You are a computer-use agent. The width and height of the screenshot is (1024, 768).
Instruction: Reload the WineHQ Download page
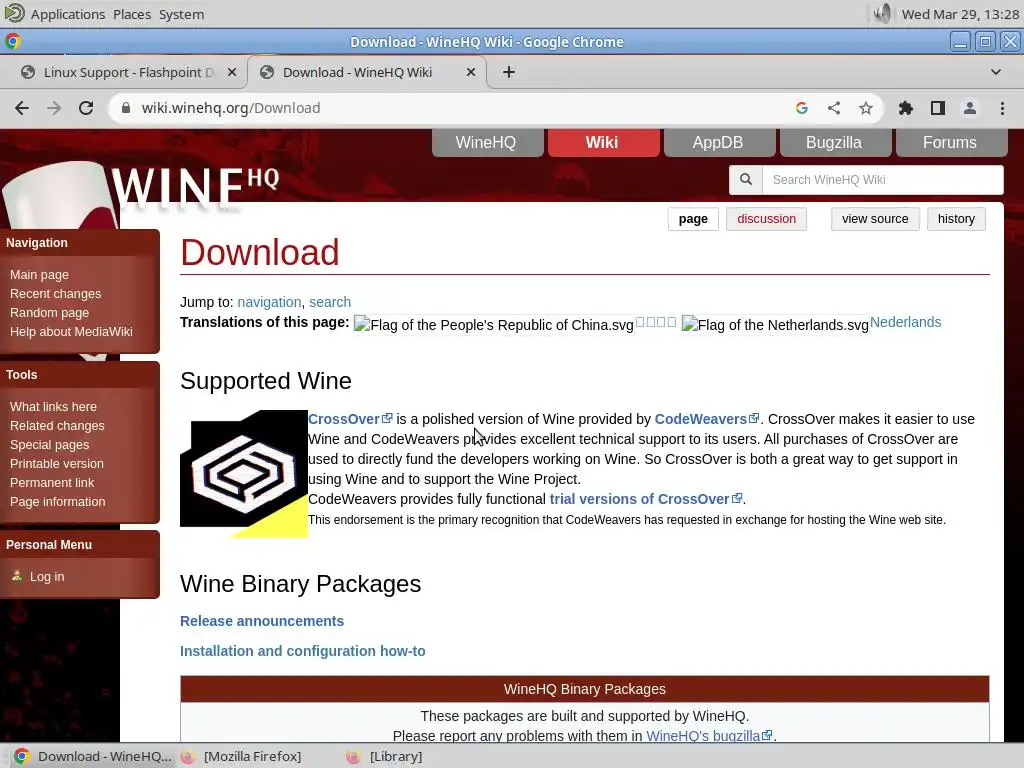click(x=86, y=108)
